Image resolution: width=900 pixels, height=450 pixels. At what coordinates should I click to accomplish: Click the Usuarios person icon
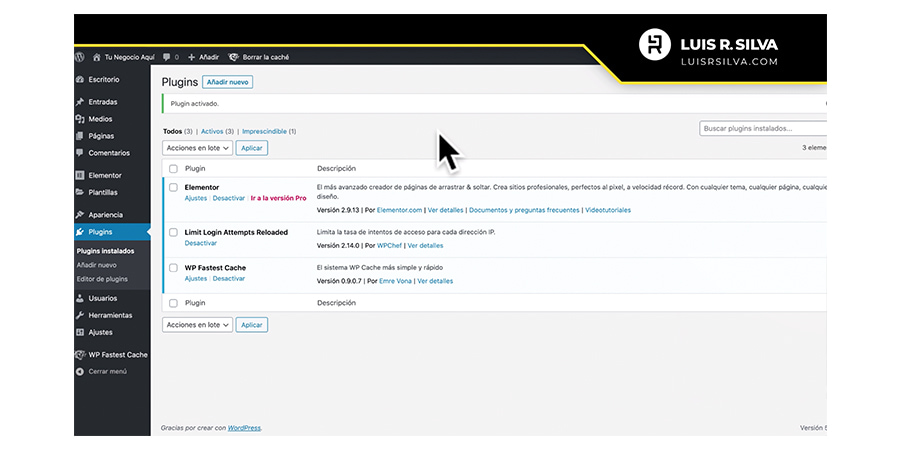pos(80,298)
